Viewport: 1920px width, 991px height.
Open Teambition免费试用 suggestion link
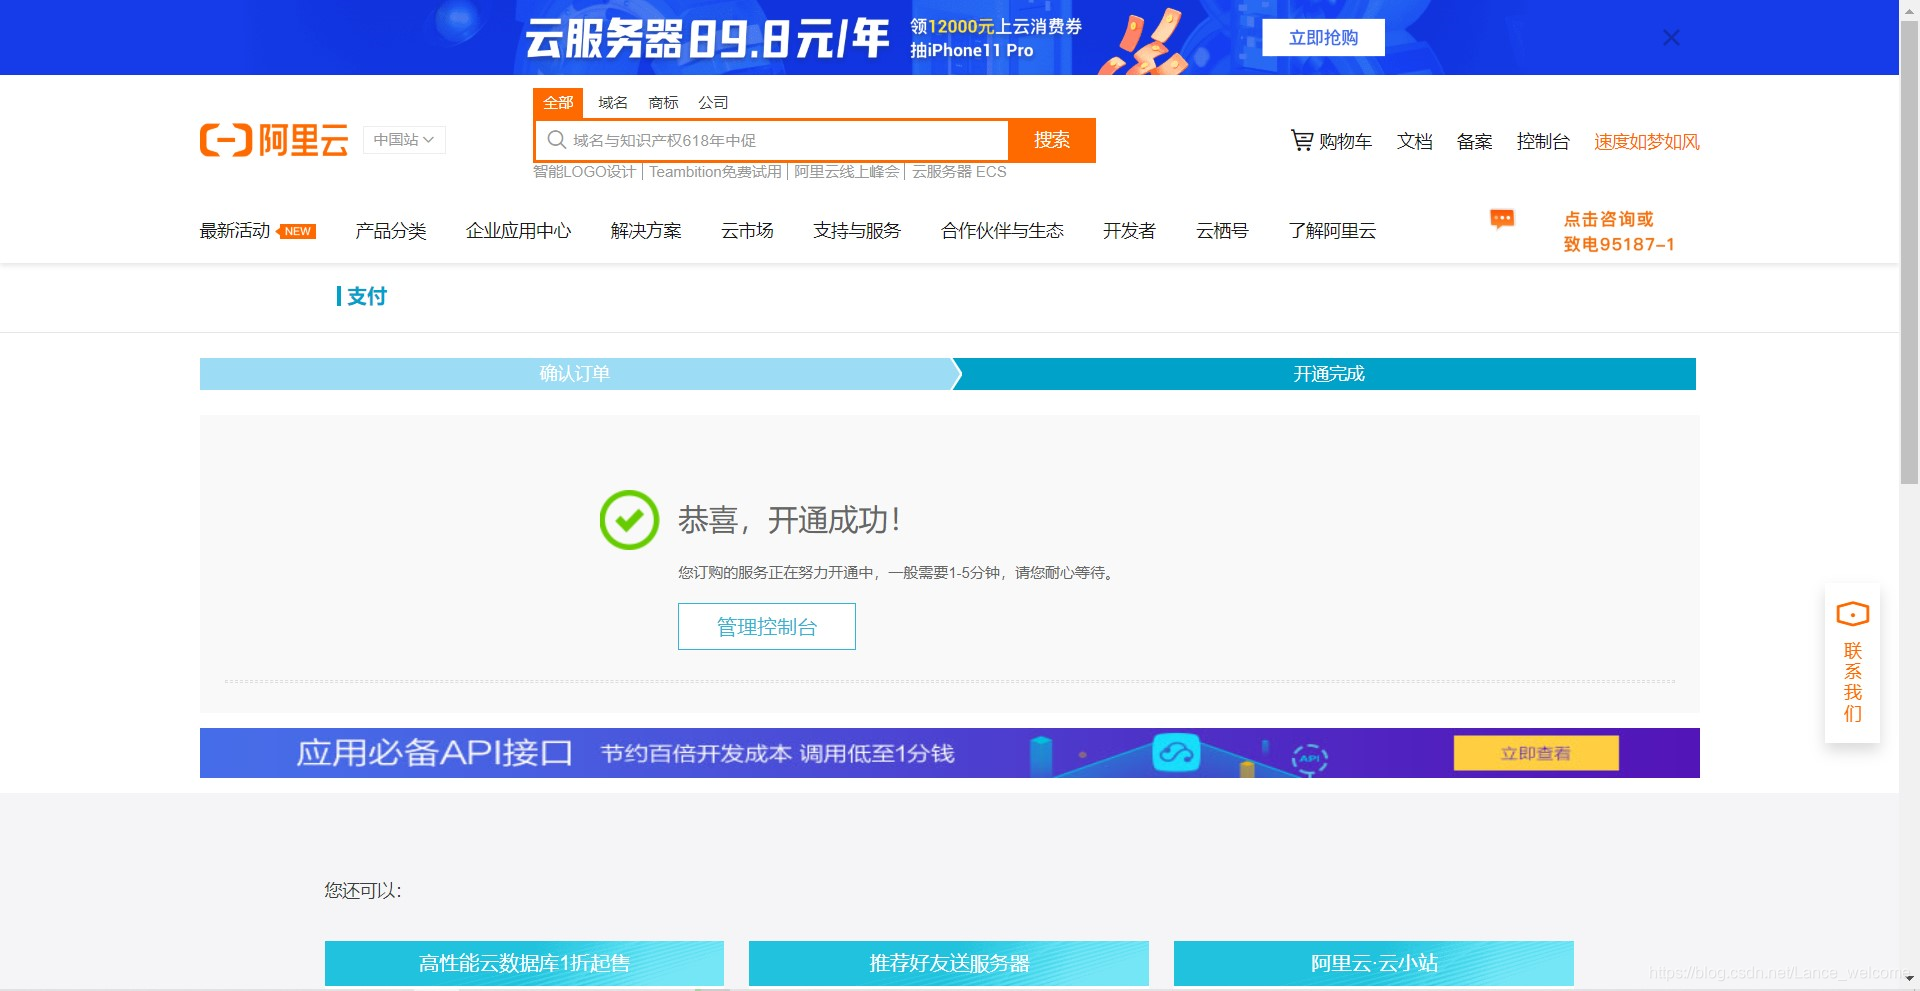(x=715, y=172)
